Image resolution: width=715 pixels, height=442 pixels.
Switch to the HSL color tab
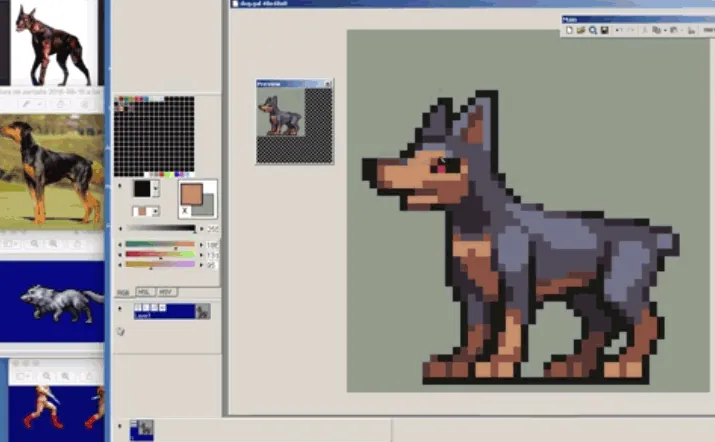[144, 292]
